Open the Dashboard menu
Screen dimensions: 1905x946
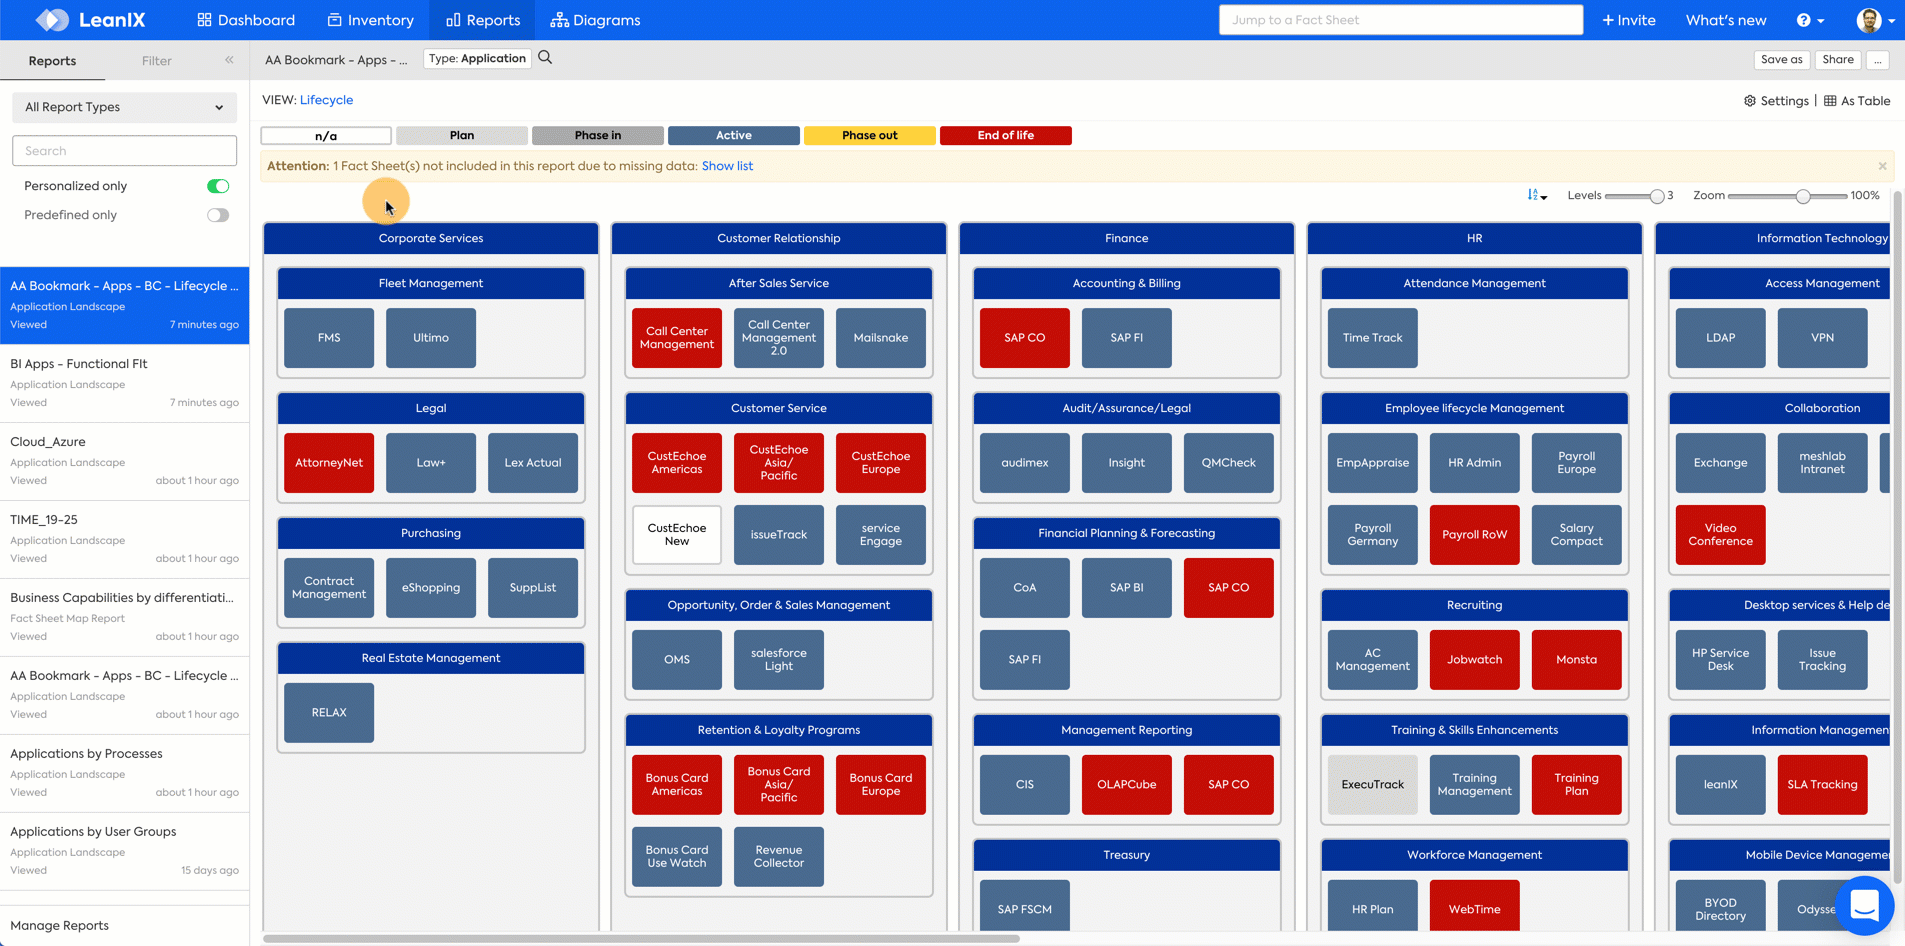pyautogui.click(x=246, y=20)
